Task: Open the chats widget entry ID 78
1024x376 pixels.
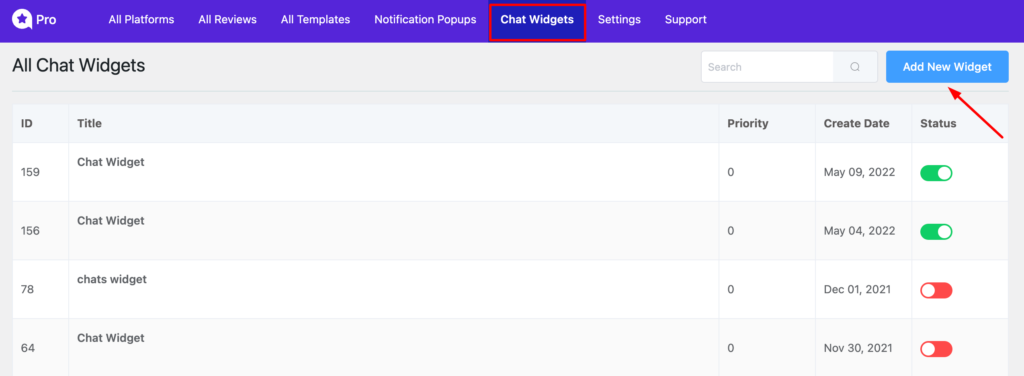Action: click(112, 279)
